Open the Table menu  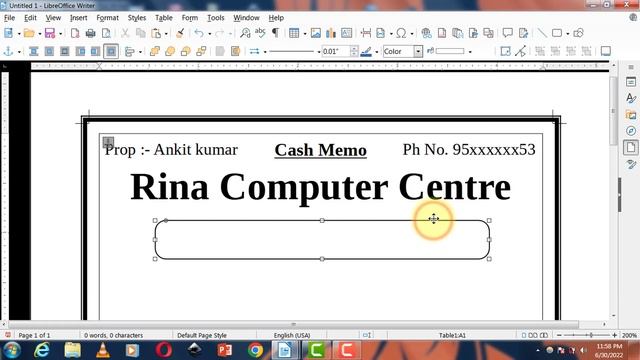click(164, 18)
